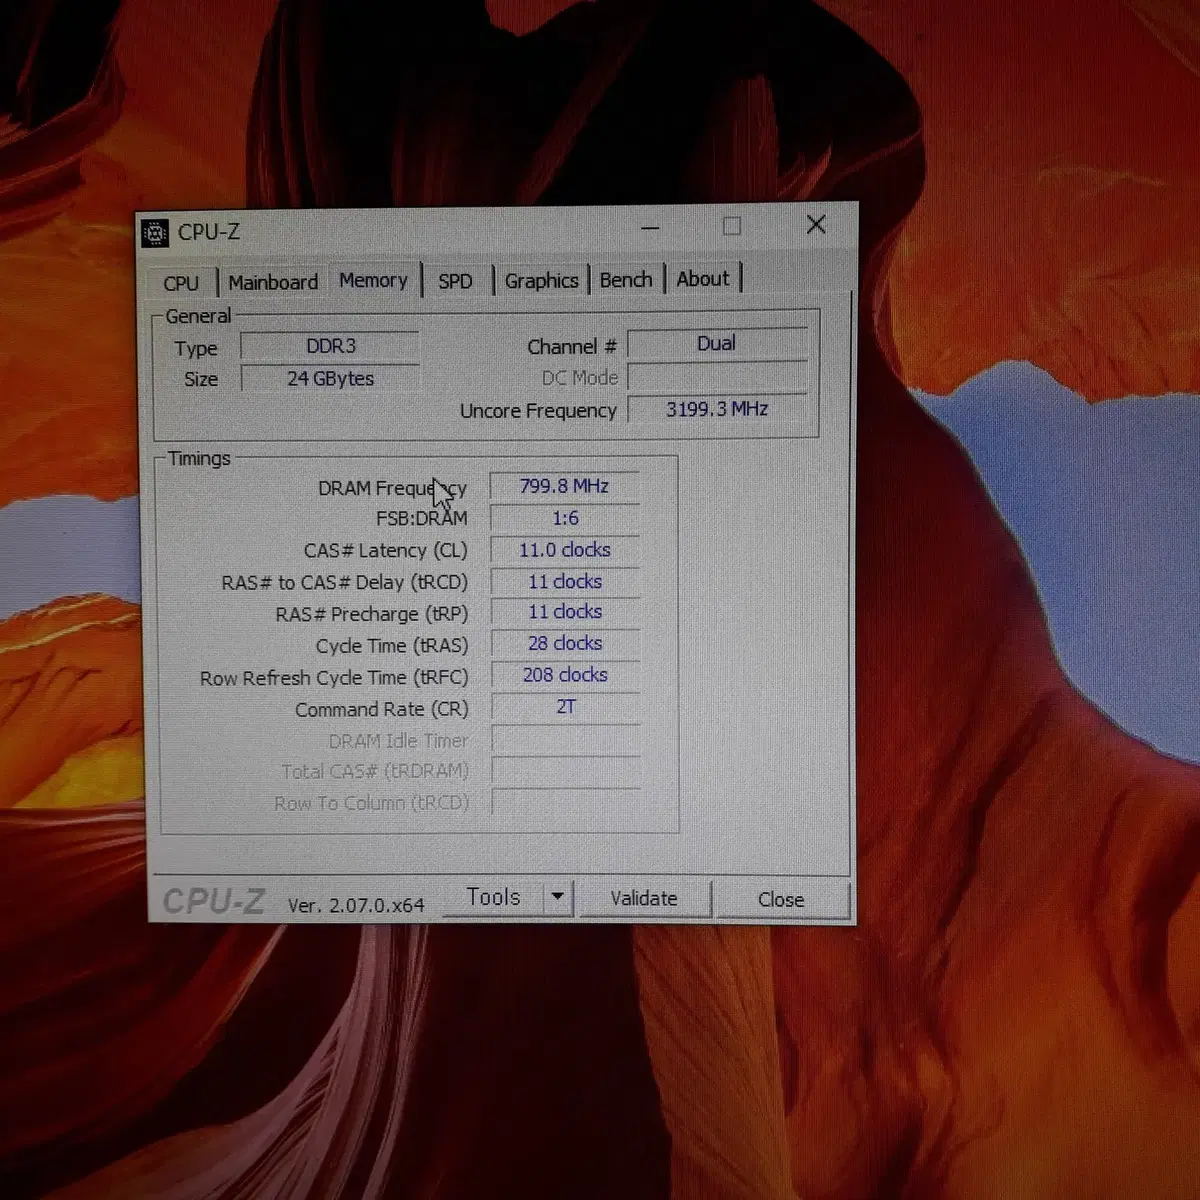Click the Tools button
Viewport: 1200px width, 1200px height.
pyautogui.click(x=493, y=897)
